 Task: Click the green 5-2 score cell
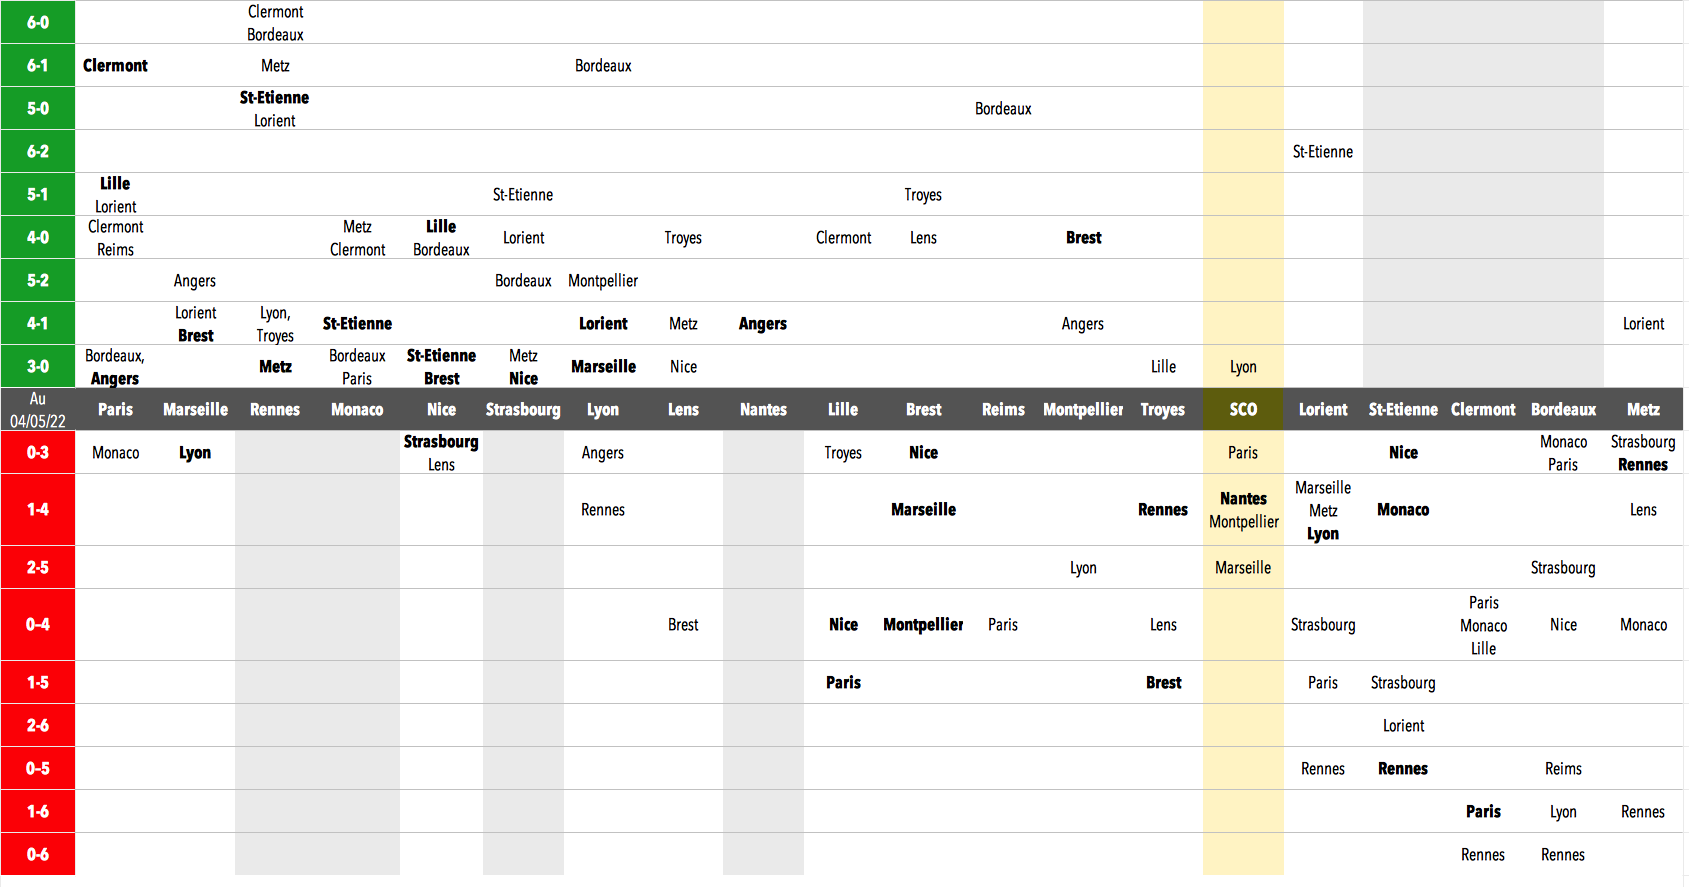point(38,281)
